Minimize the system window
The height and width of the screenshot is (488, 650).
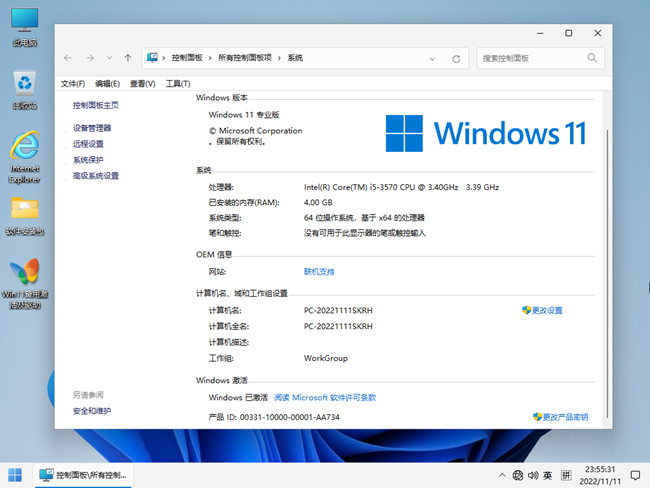[540, 33]
